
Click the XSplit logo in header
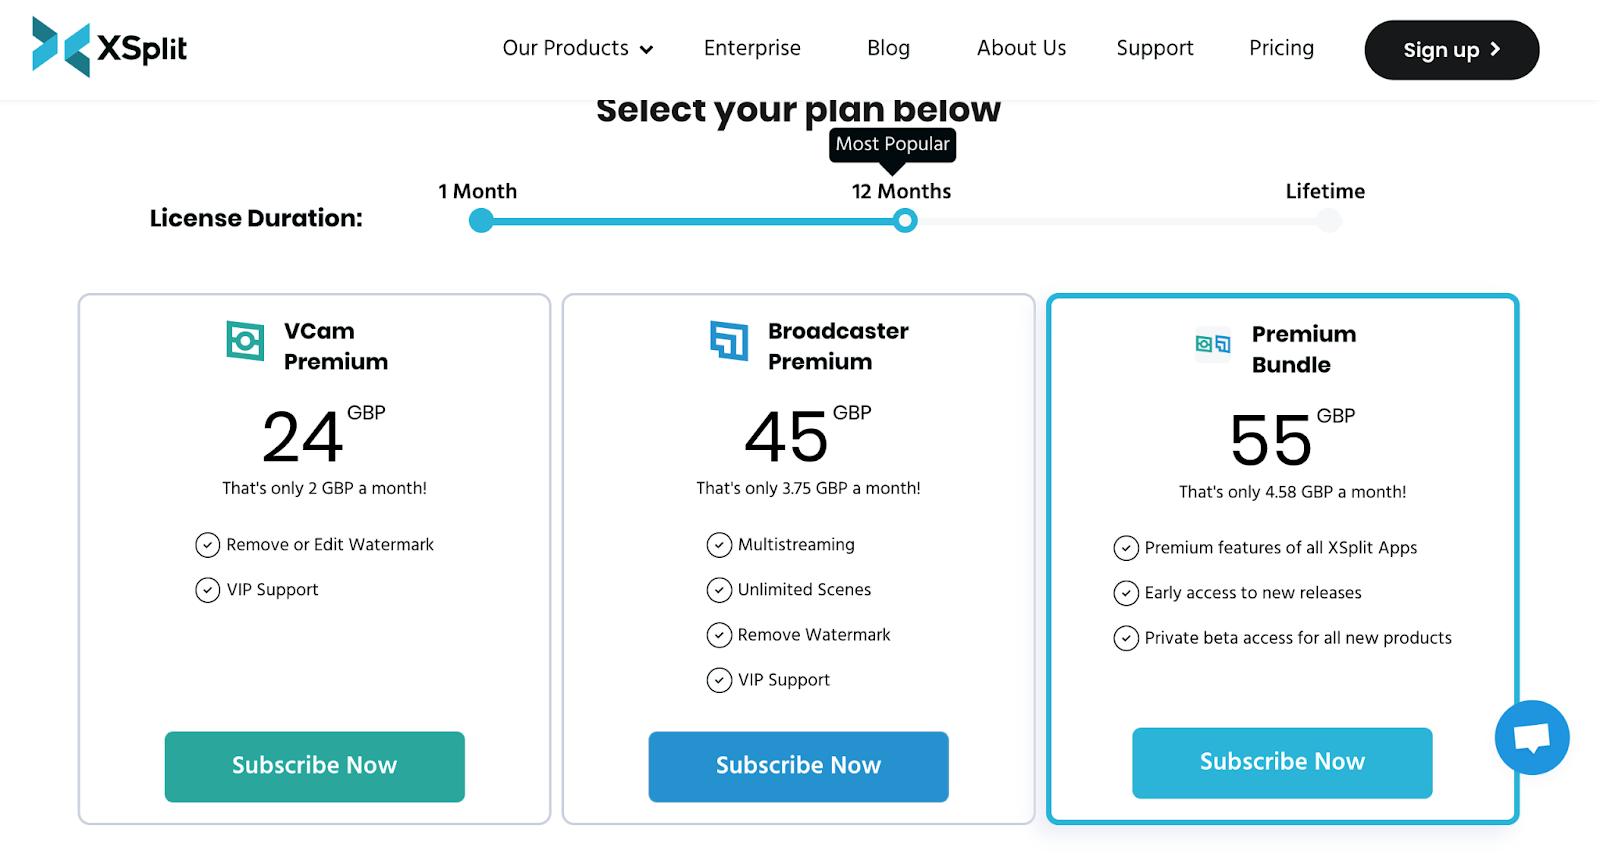point(109,47)
